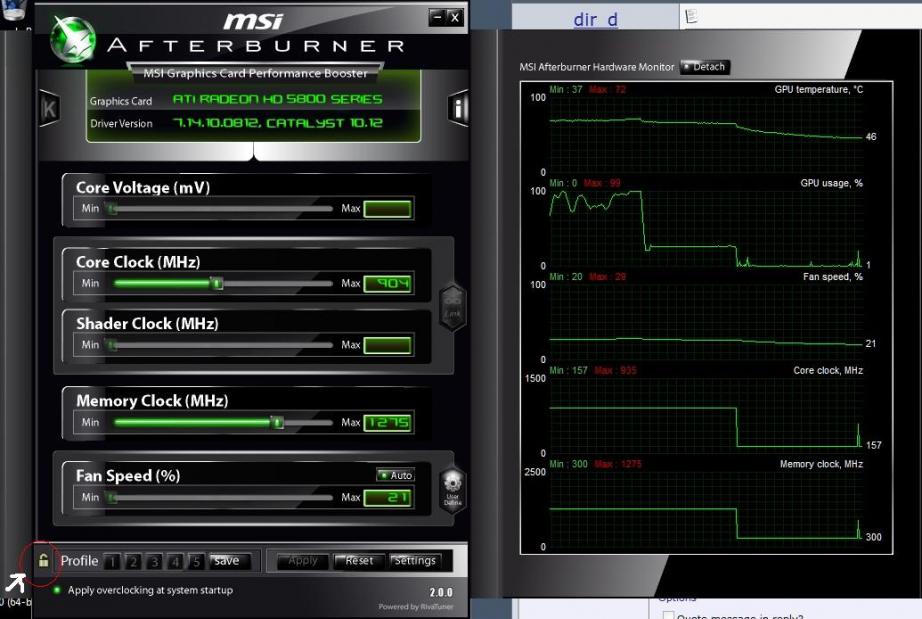Click the Fan Speed slider track

(221, 498)
